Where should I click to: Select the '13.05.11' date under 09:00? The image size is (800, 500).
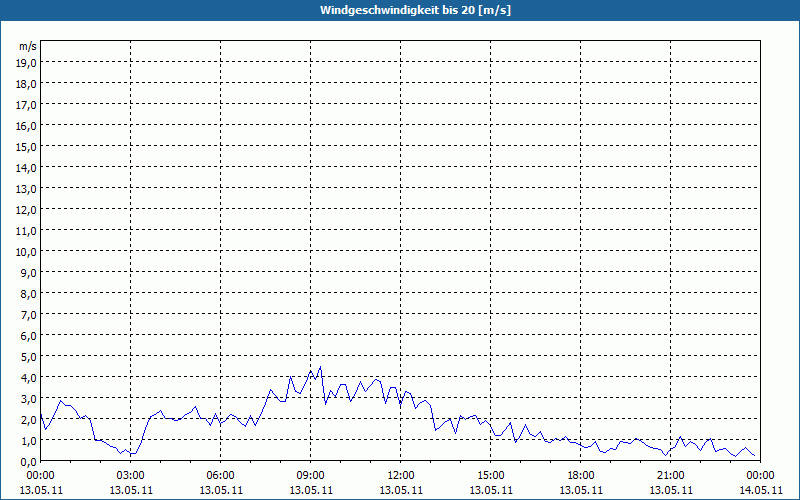point(311,490)
